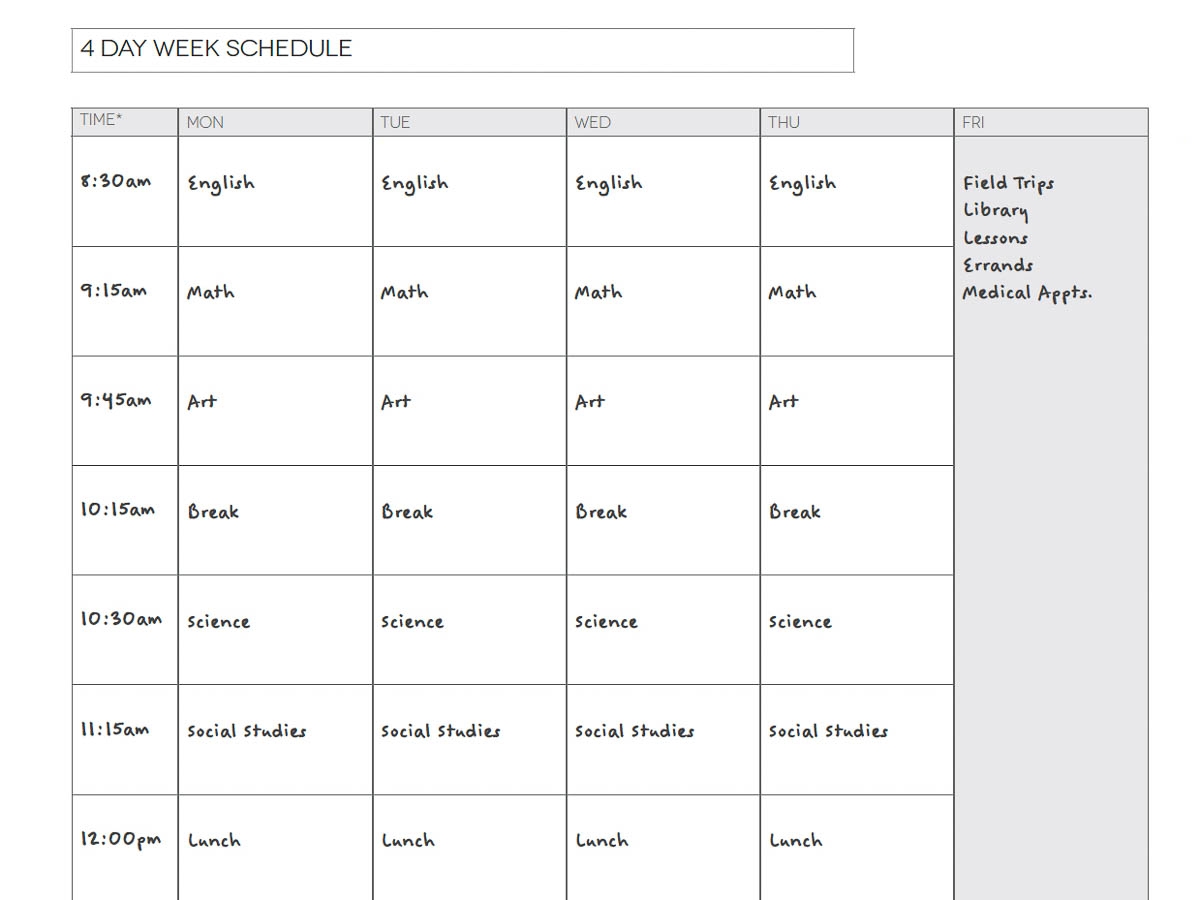Click Thursday's Break cell
Viewport: 1200px width, 900px height.
[x=857, y=520]
